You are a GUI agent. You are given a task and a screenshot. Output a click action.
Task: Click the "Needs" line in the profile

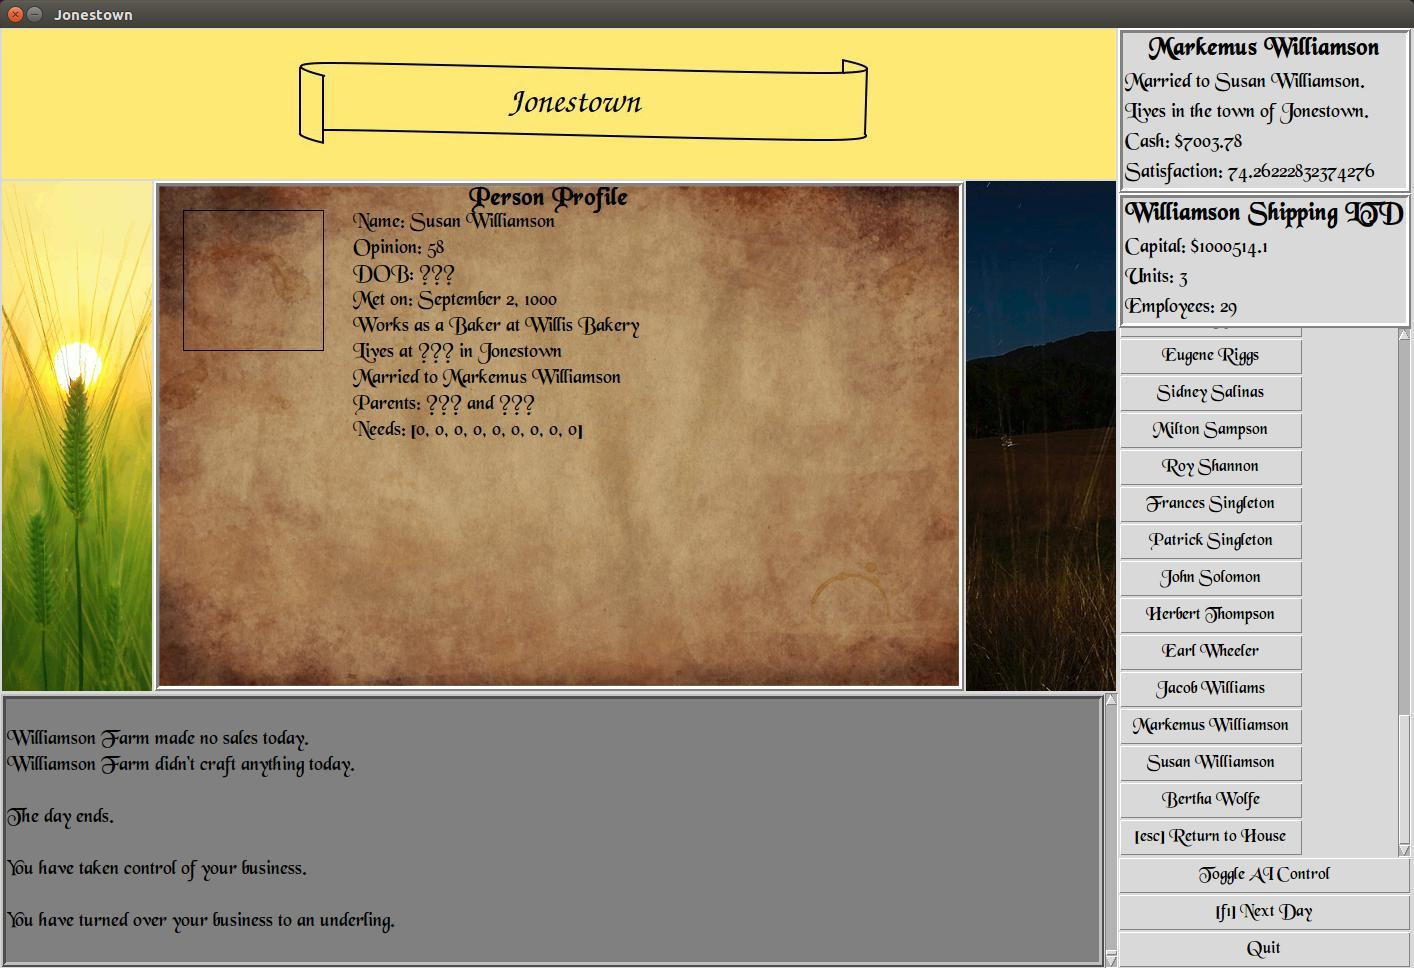point(468,429)
